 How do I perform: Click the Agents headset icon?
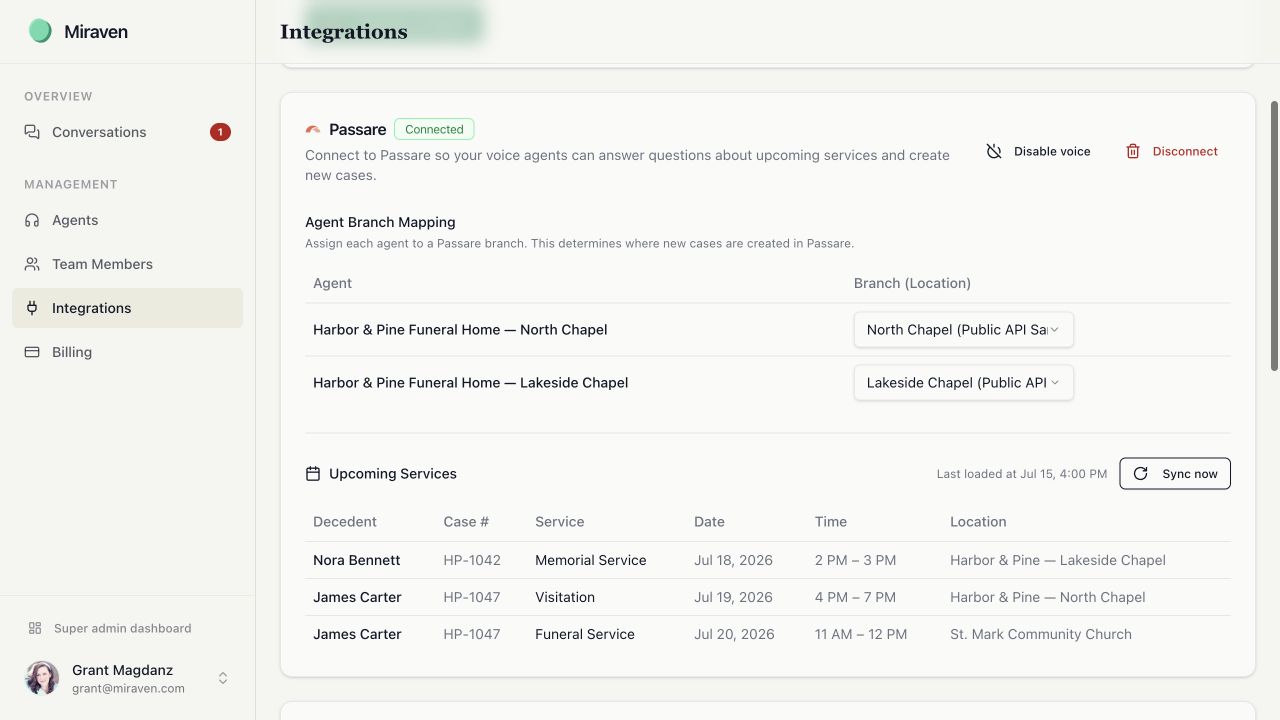[x=32, y=220]
